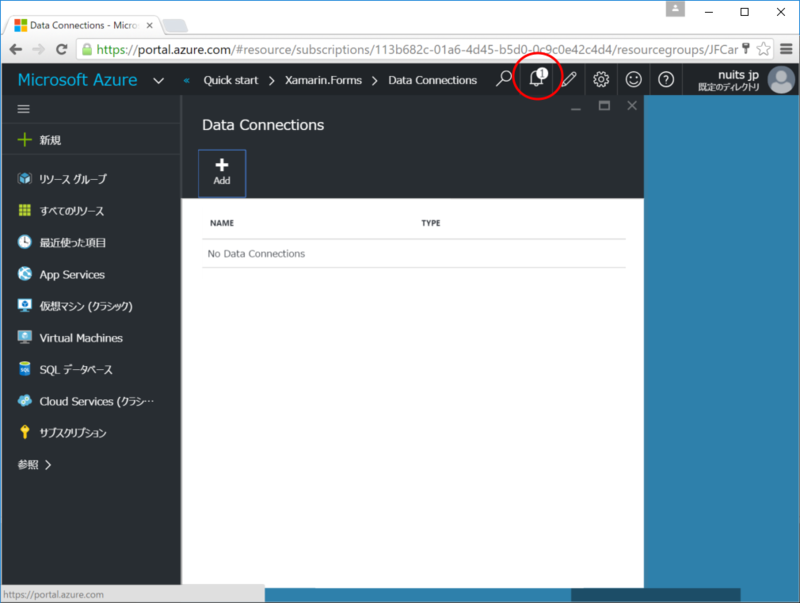This screenshot has height=603, width=800.
Task: Open 最近使った項目 menu item
Action: point(91,242)
